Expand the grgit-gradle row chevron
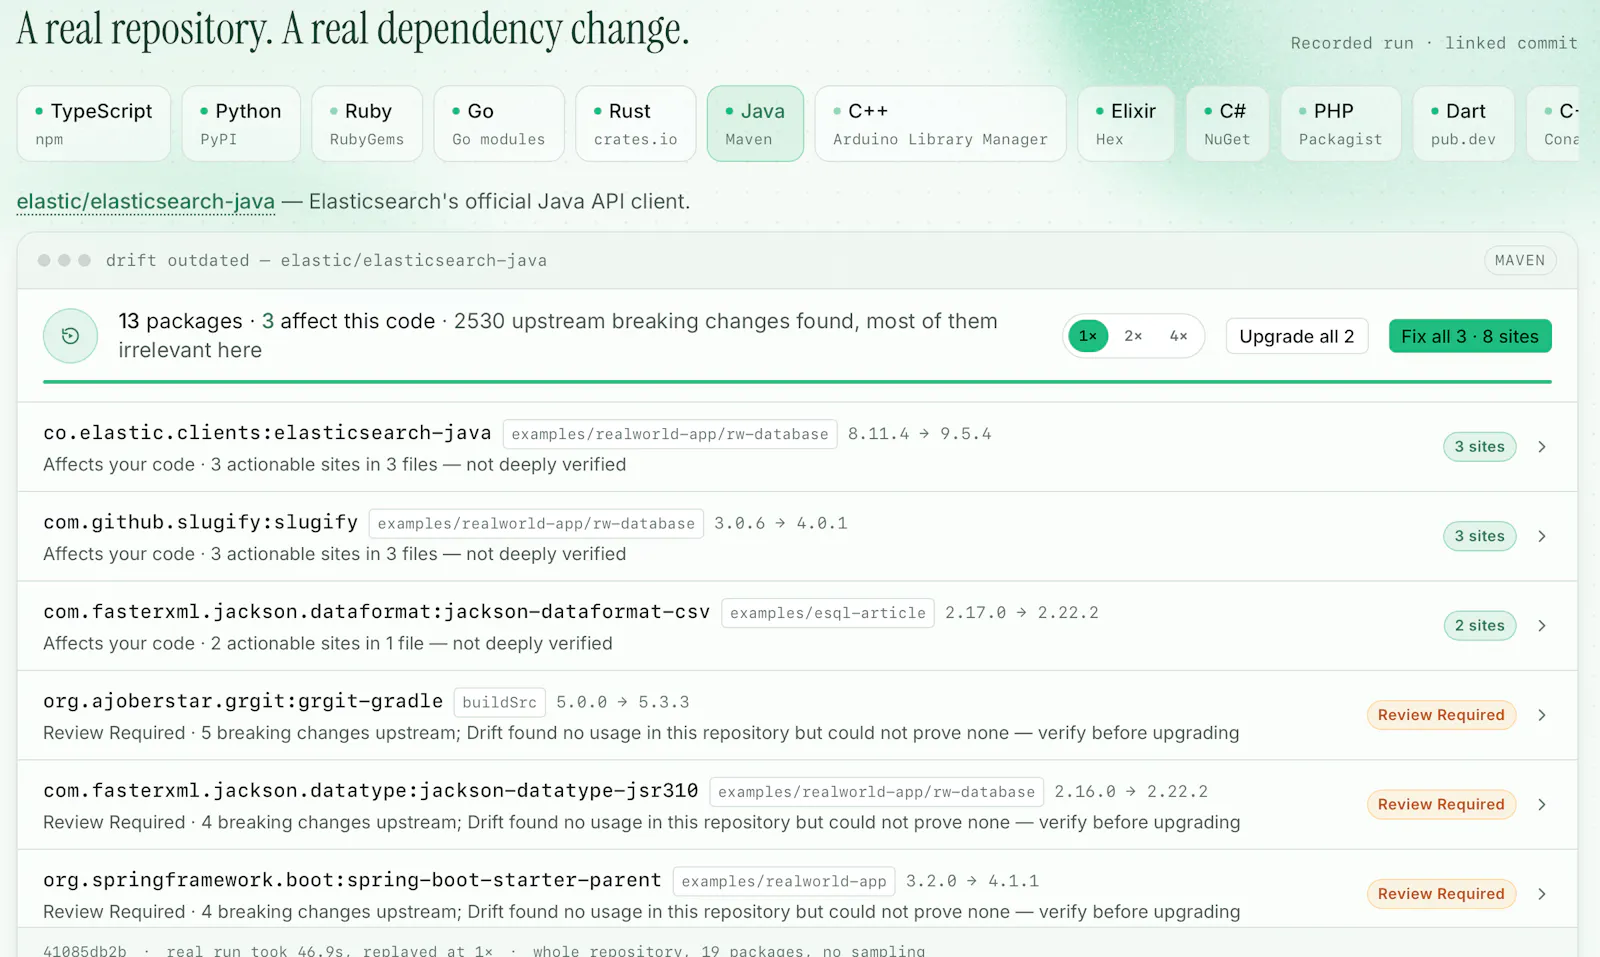1600x957 pixels. tap(1542, 715)
